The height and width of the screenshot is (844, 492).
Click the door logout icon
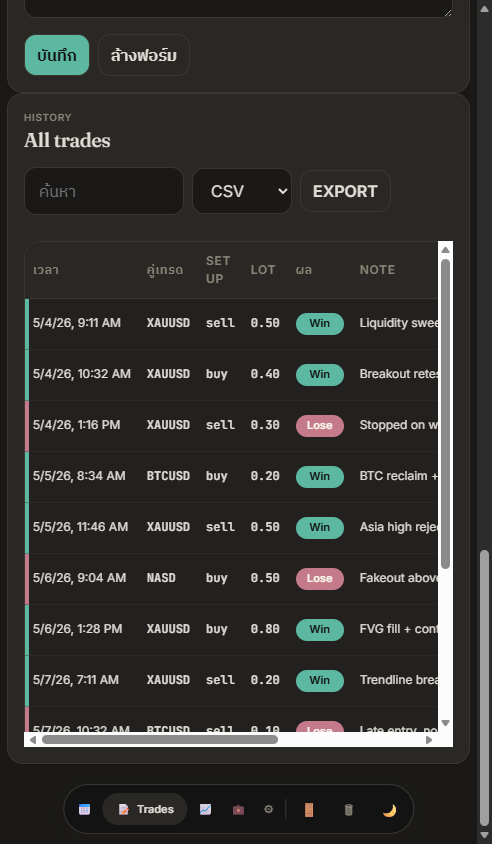tap(308, 810)
